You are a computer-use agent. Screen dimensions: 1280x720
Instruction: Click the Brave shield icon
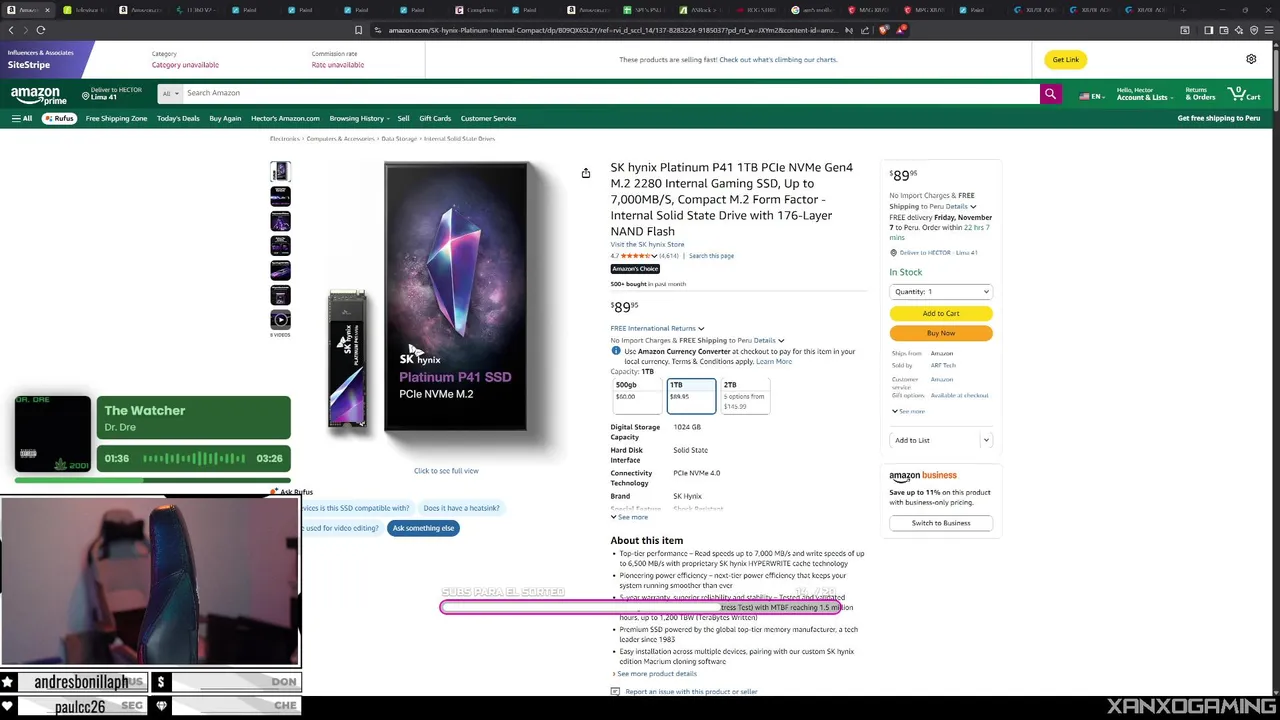click(884, 30)
